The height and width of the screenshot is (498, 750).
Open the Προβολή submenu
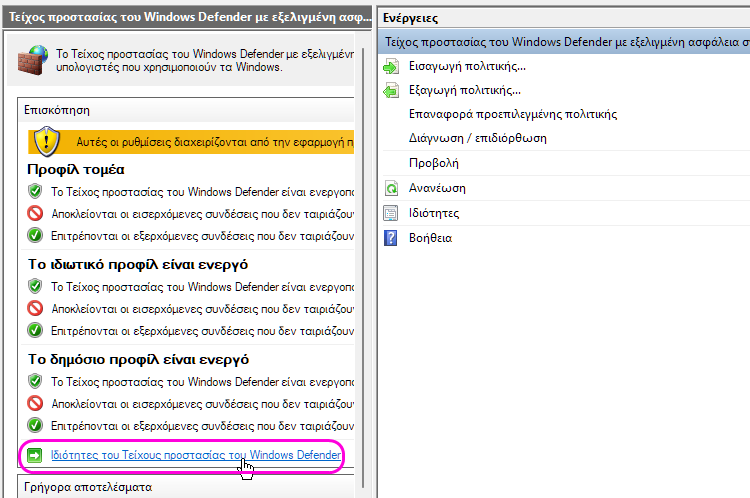(x=433, y=163)
